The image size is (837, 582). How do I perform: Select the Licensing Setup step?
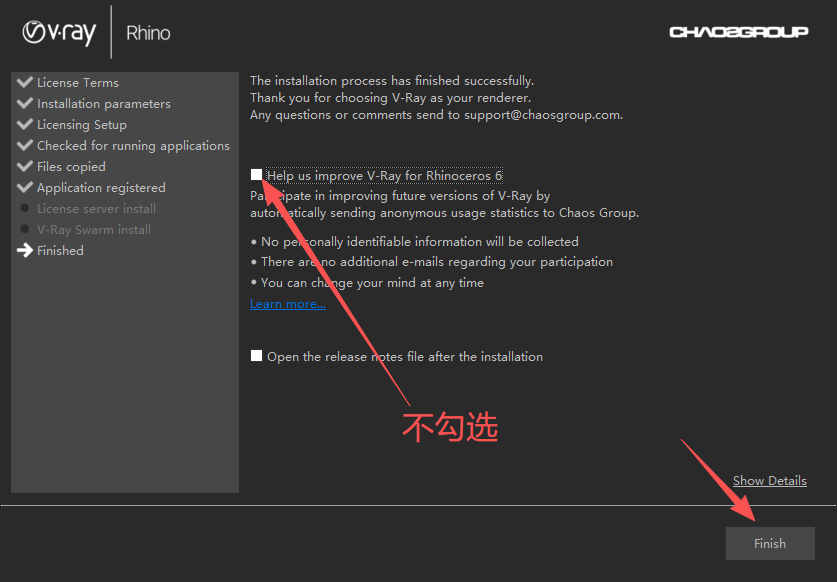click(x=82, y=124)
